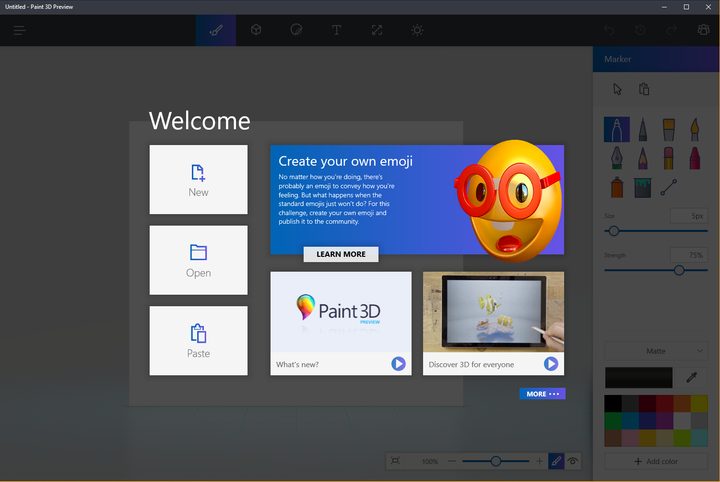The image size is (720, 482).
Task: Zoom out with the minus icon
Action: point(452,461)
